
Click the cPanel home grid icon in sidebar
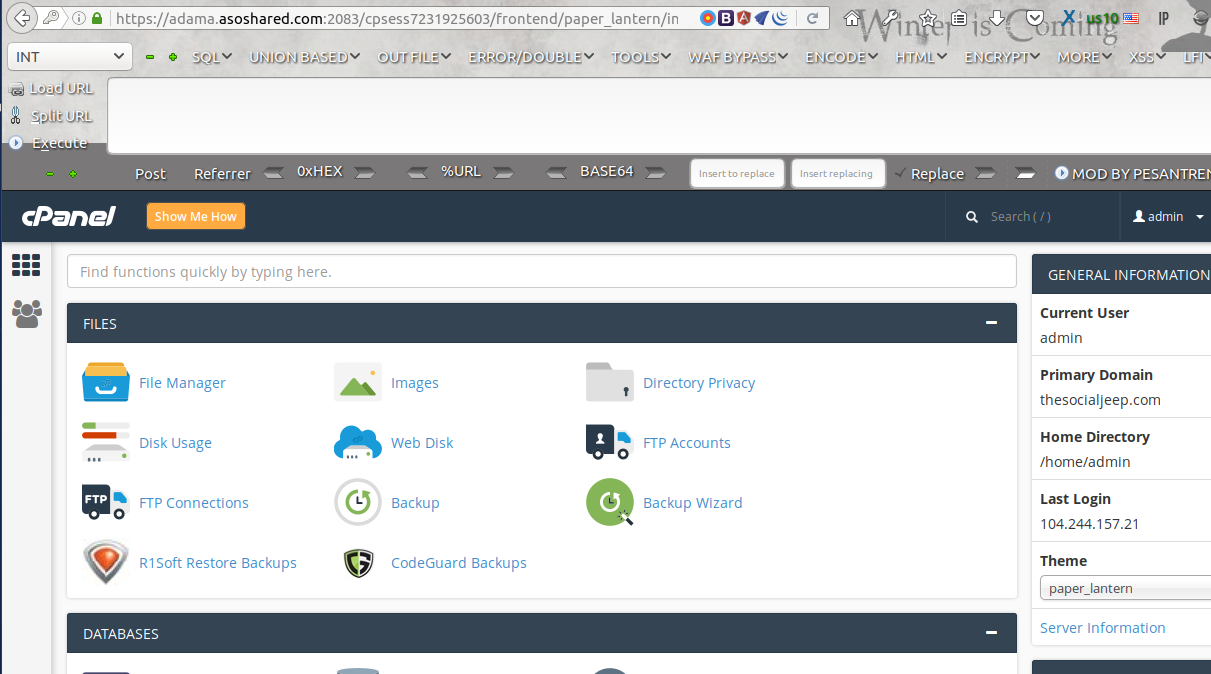coord(26,265)
